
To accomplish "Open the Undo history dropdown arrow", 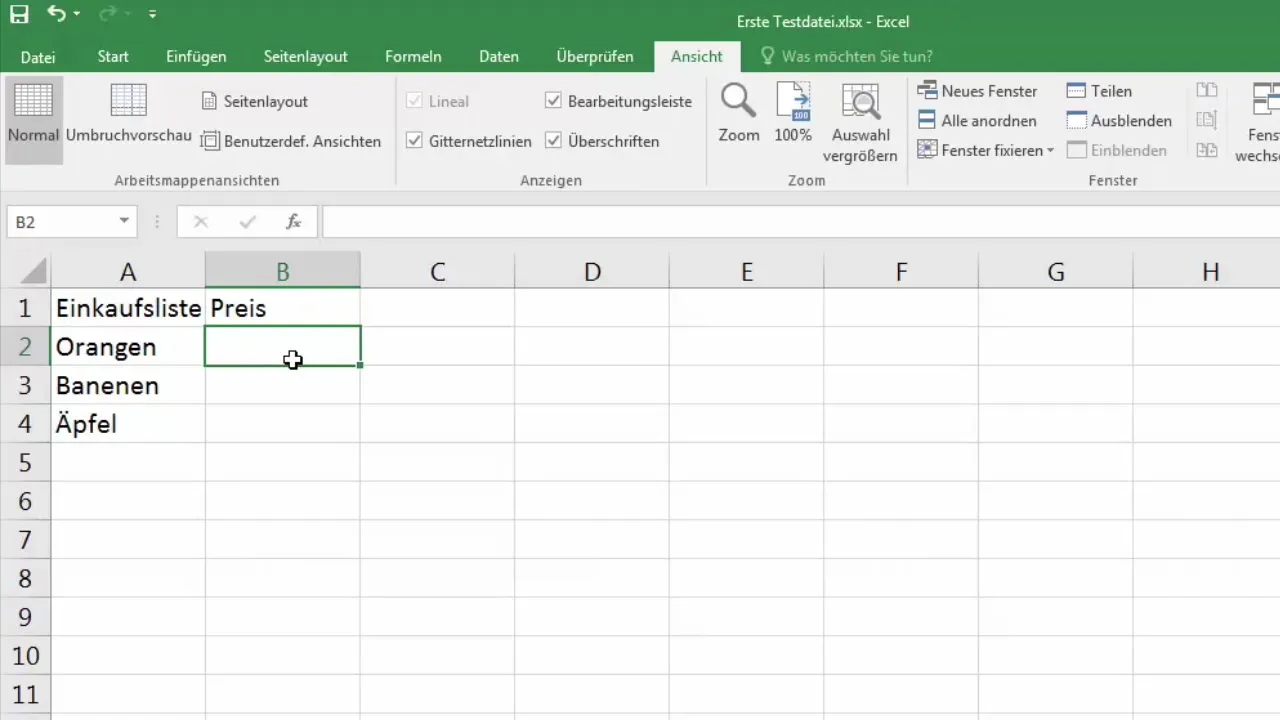I will click(77, 15).
